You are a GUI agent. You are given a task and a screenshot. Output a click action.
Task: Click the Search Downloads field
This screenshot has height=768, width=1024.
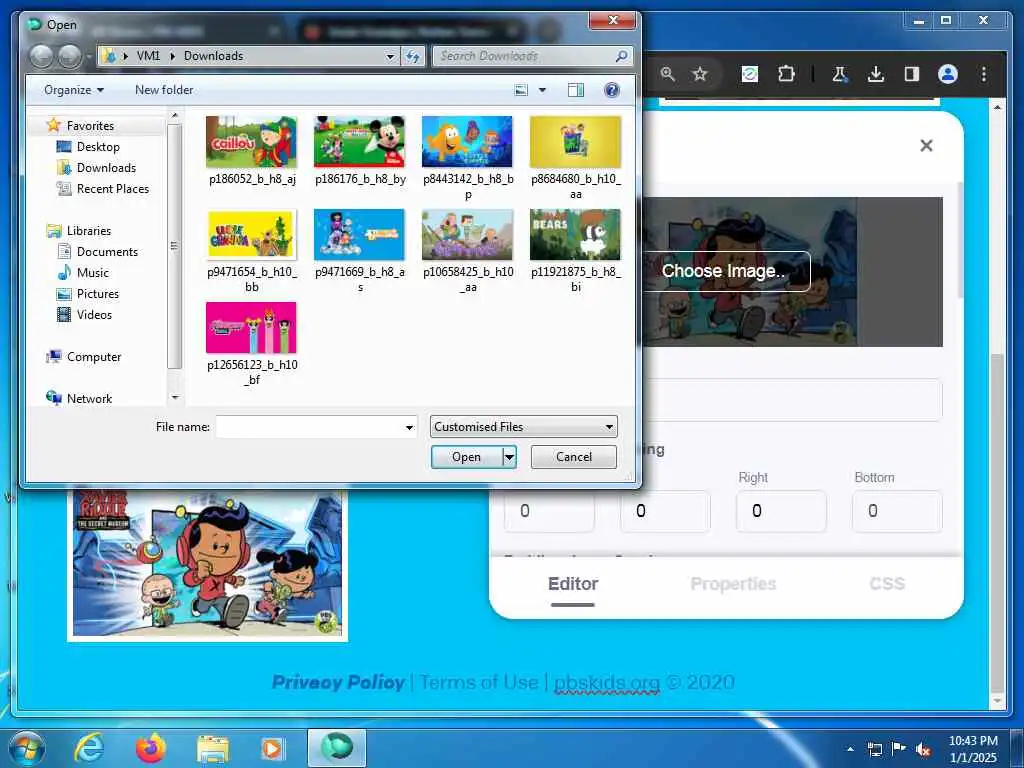[x=533, y=56]
